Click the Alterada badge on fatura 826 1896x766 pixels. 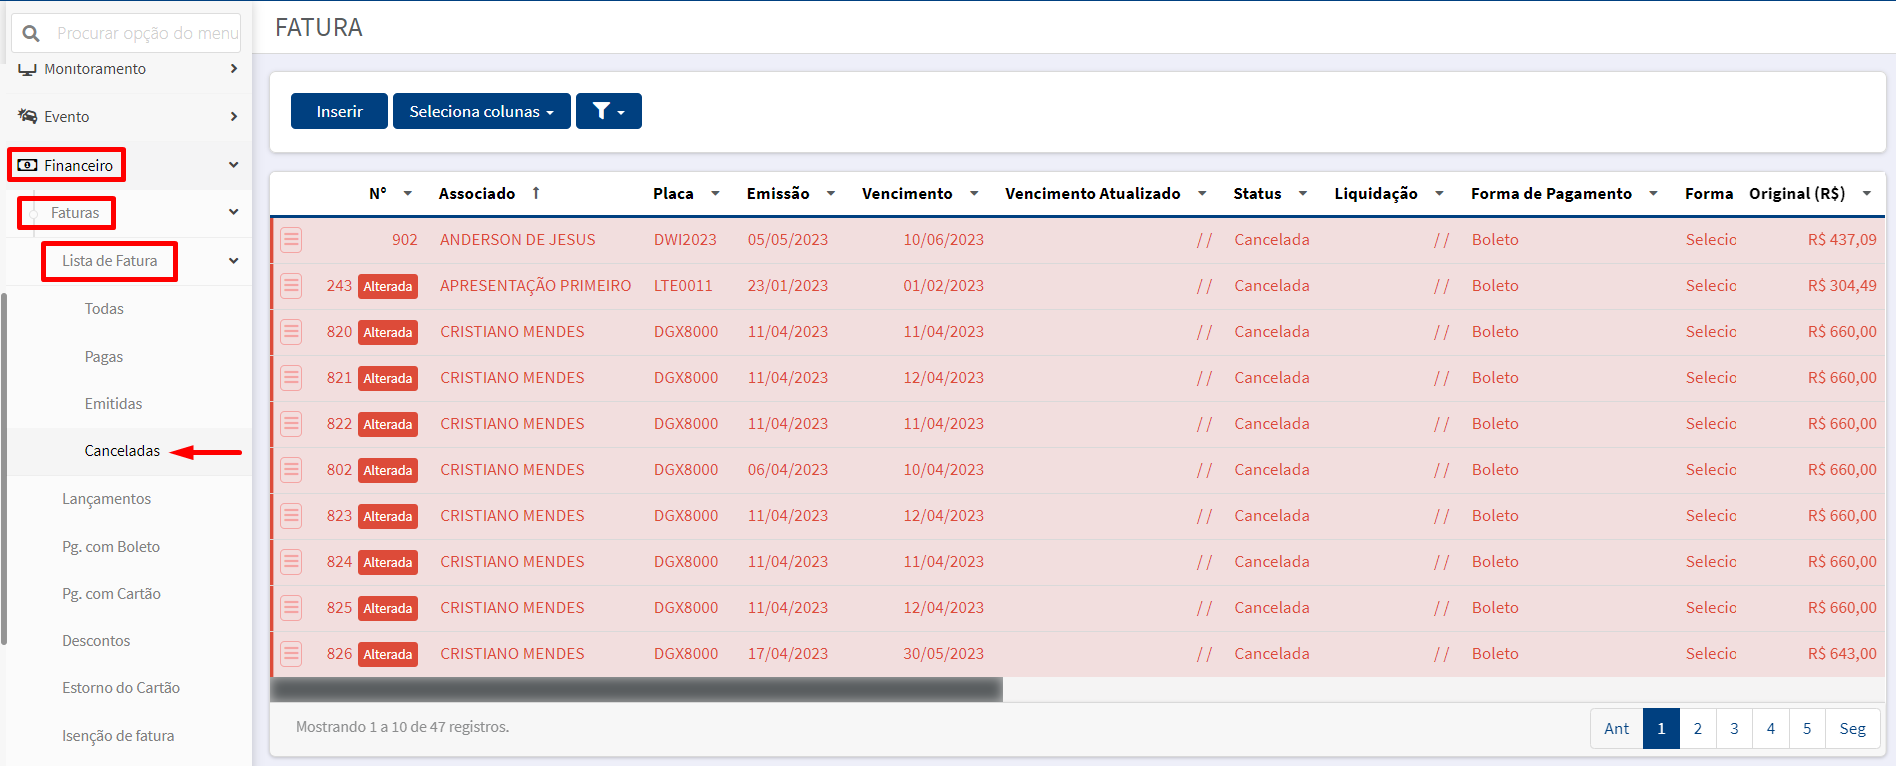click(388, 654)
